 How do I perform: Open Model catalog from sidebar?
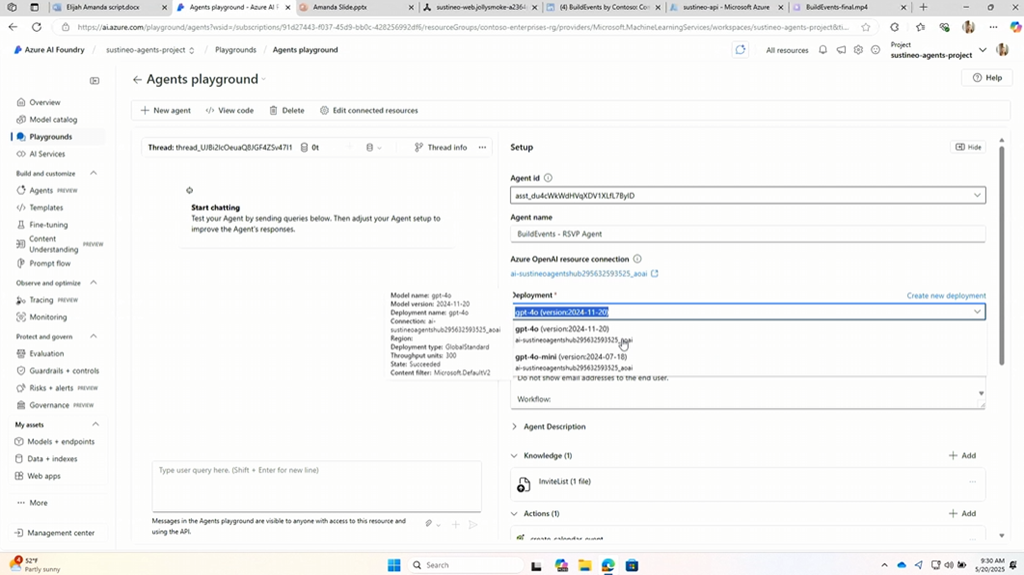click(53, 120)
